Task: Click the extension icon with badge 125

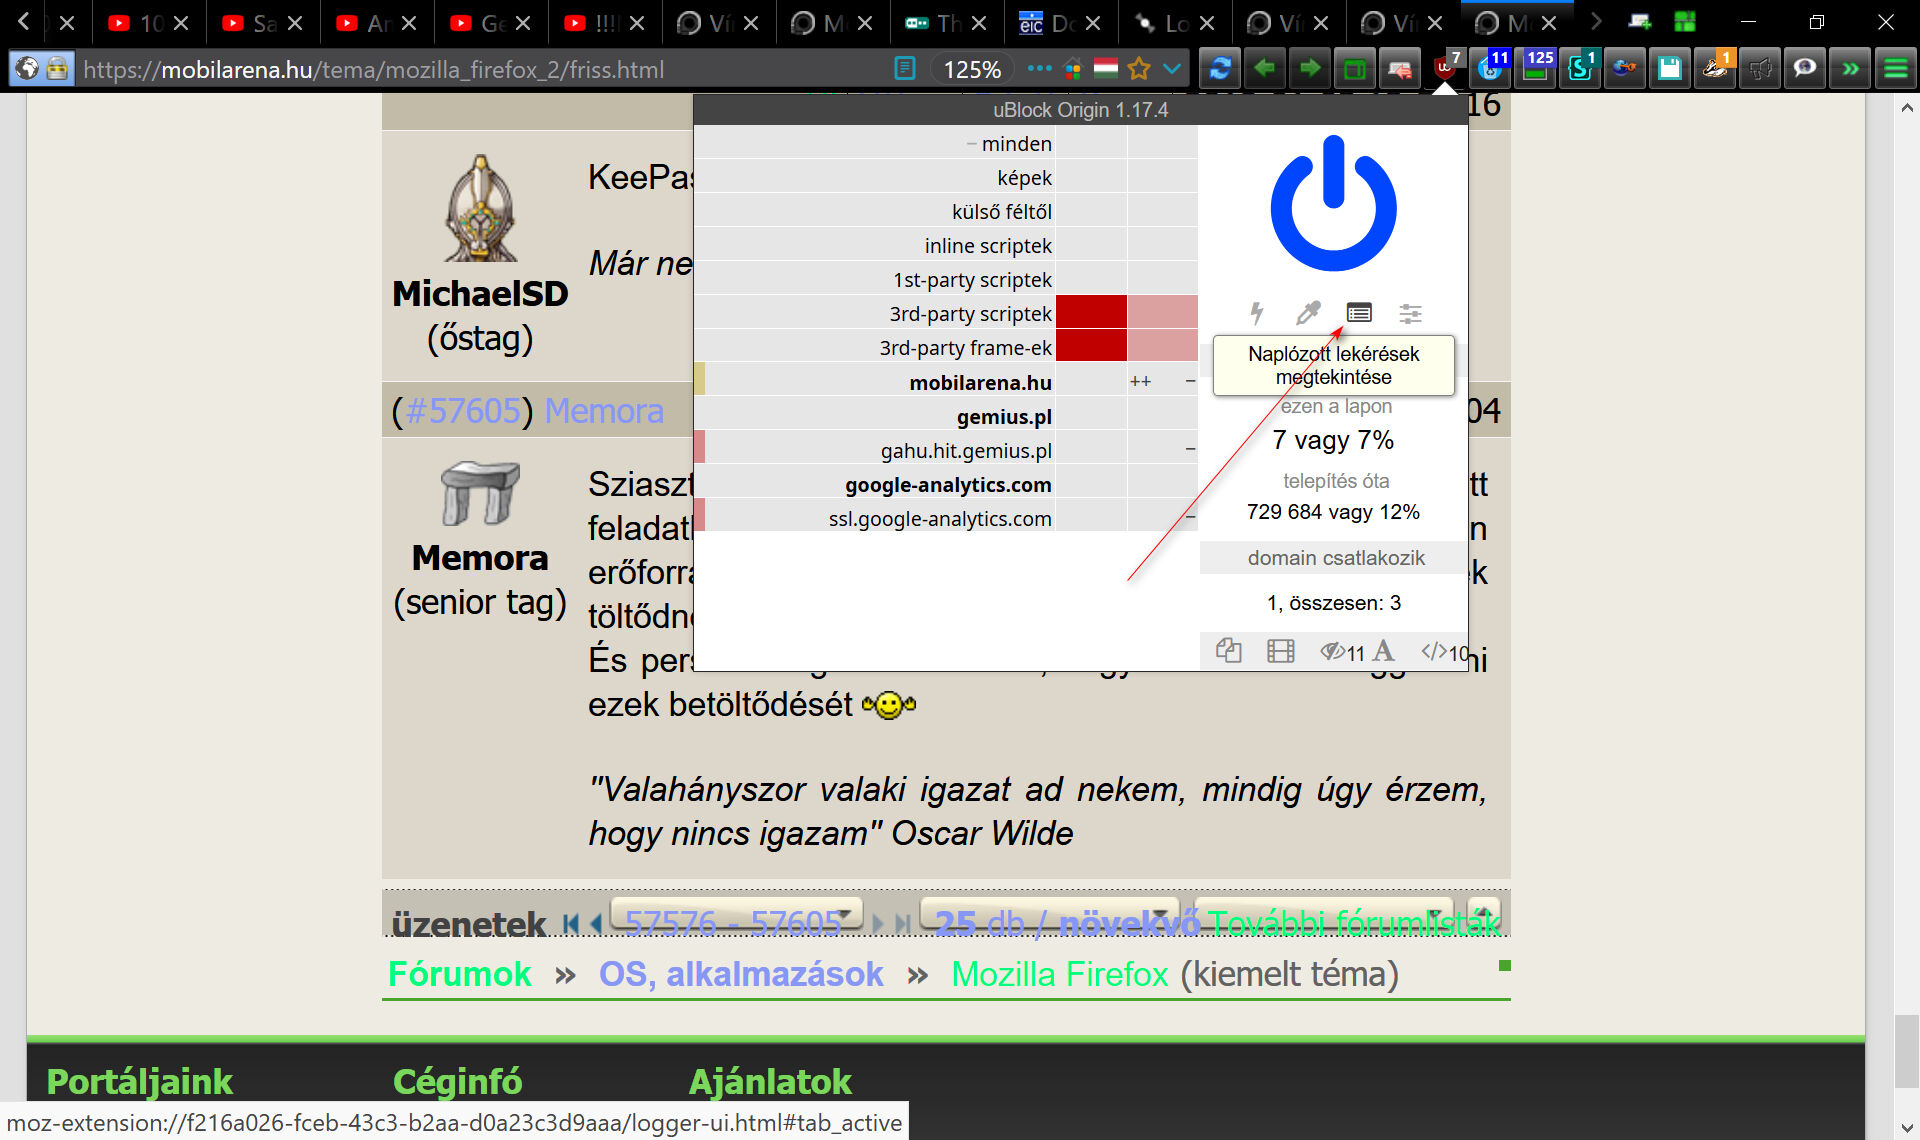Action: pyautogui.click(x=1535, y=69)
